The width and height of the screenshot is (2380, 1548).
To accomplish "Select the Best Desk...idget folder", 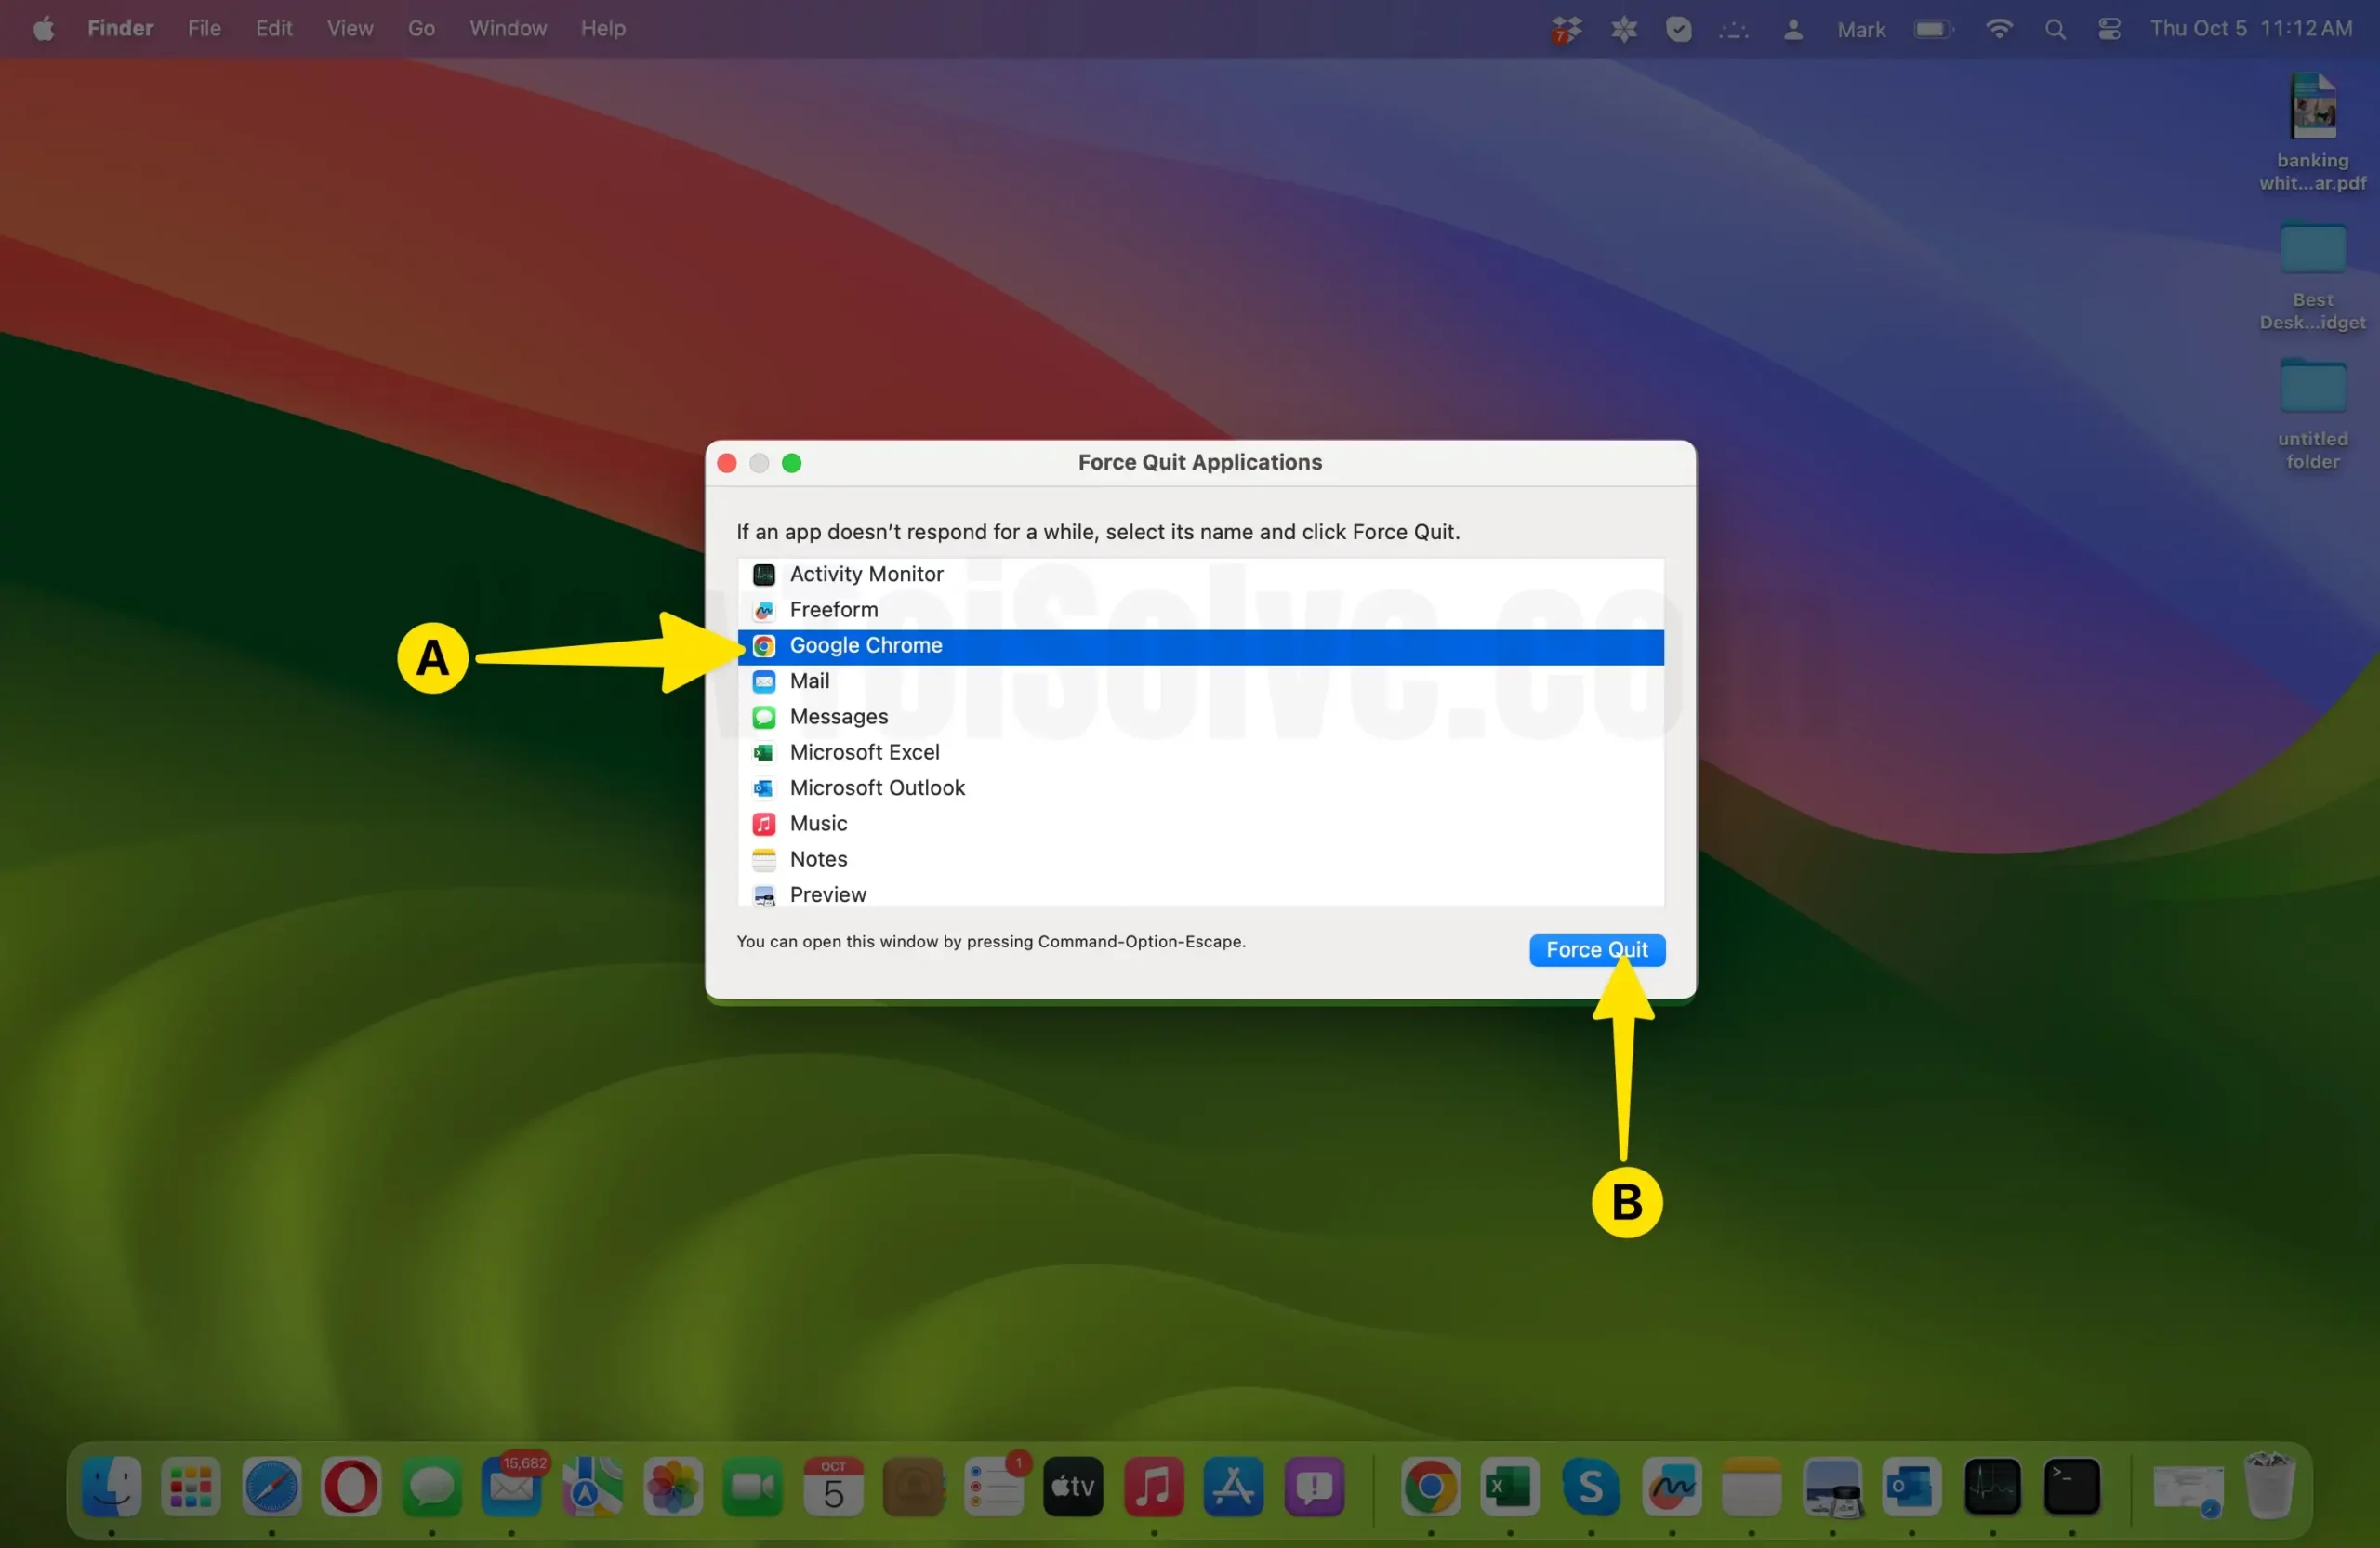I will pos(2312,277).
